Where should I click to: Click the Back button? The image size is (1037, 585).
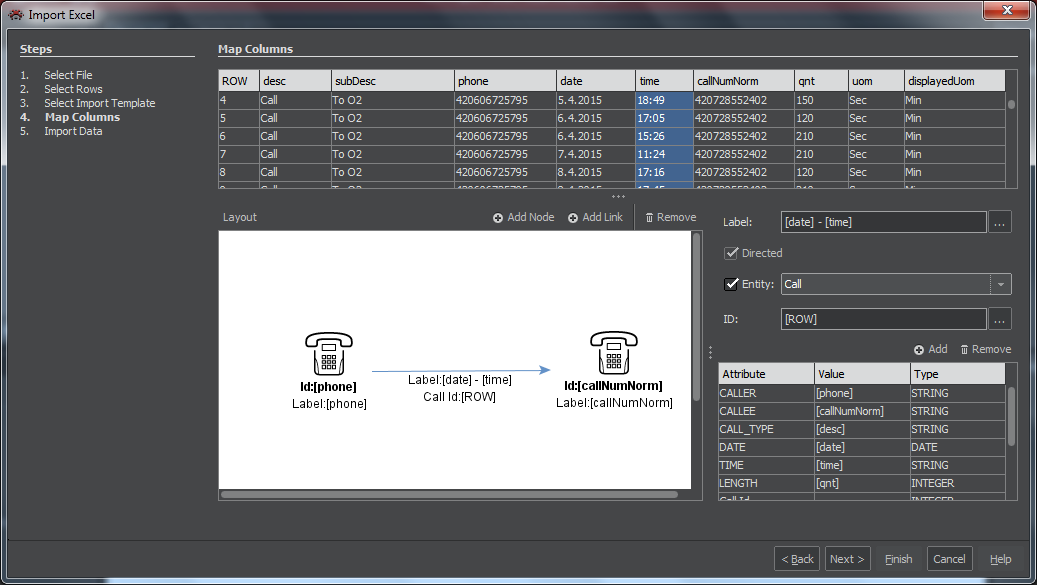tap(797, 559)
